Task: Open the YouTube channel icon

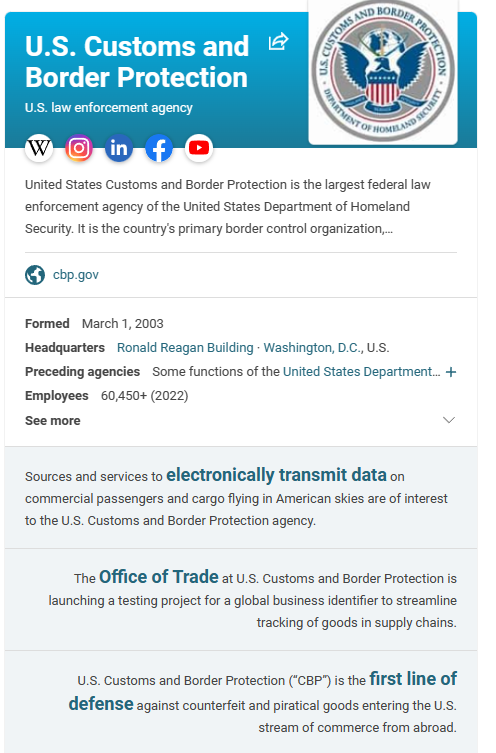Action: click(x=199, y=148)
